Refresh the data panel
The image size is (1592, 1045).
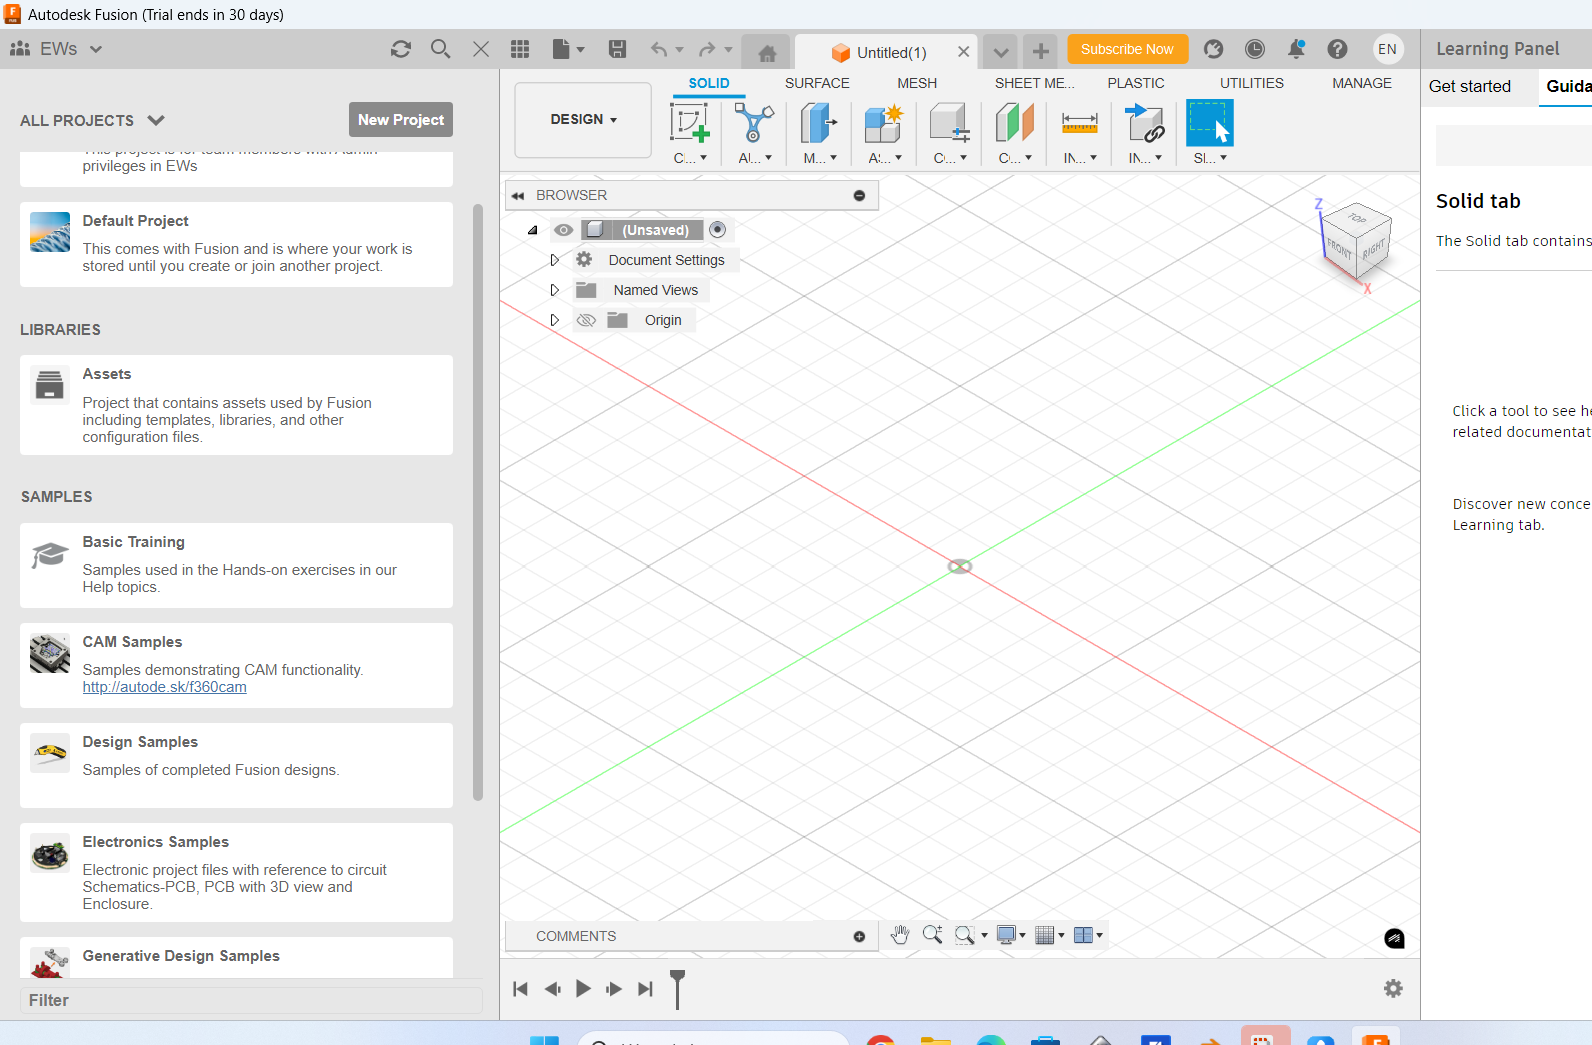point(401,49)
